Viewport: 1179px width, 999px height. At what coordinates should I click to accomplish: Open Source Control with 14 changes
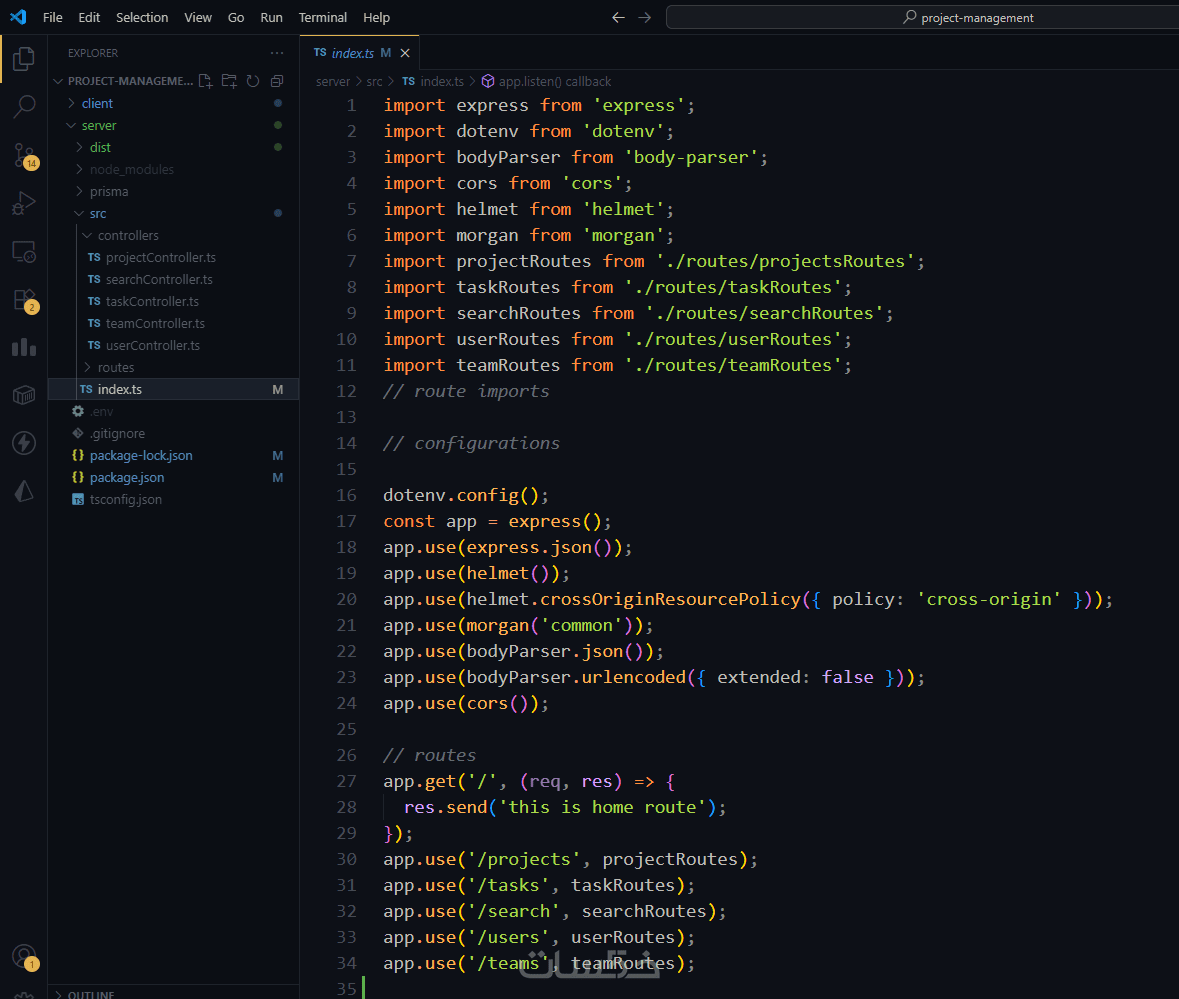click(x=24, y=155)
